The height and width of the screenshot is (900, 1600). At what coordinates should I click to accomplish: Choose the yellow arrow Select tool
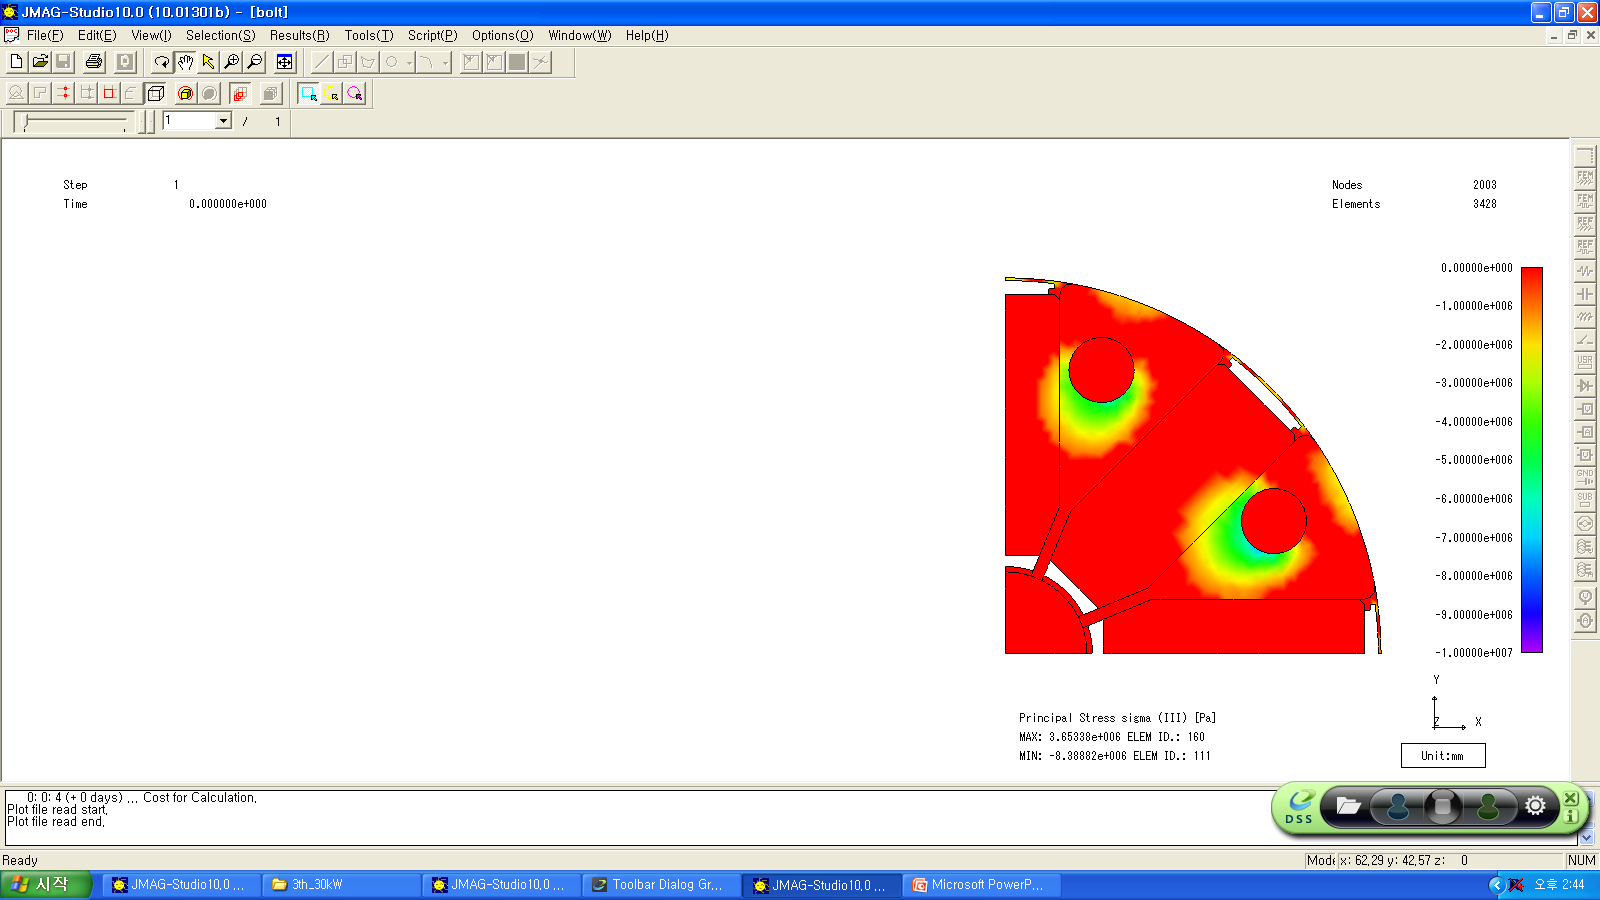click(x=208, y=62)
